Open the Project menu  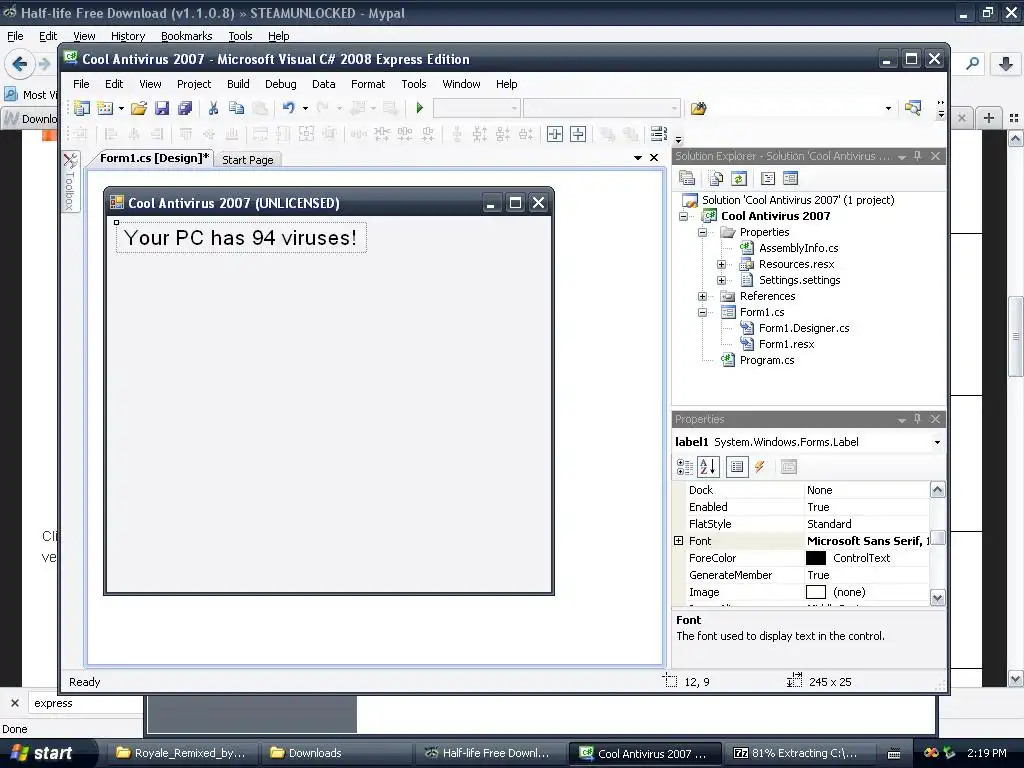pyautogui.click(x=194, y=84)
